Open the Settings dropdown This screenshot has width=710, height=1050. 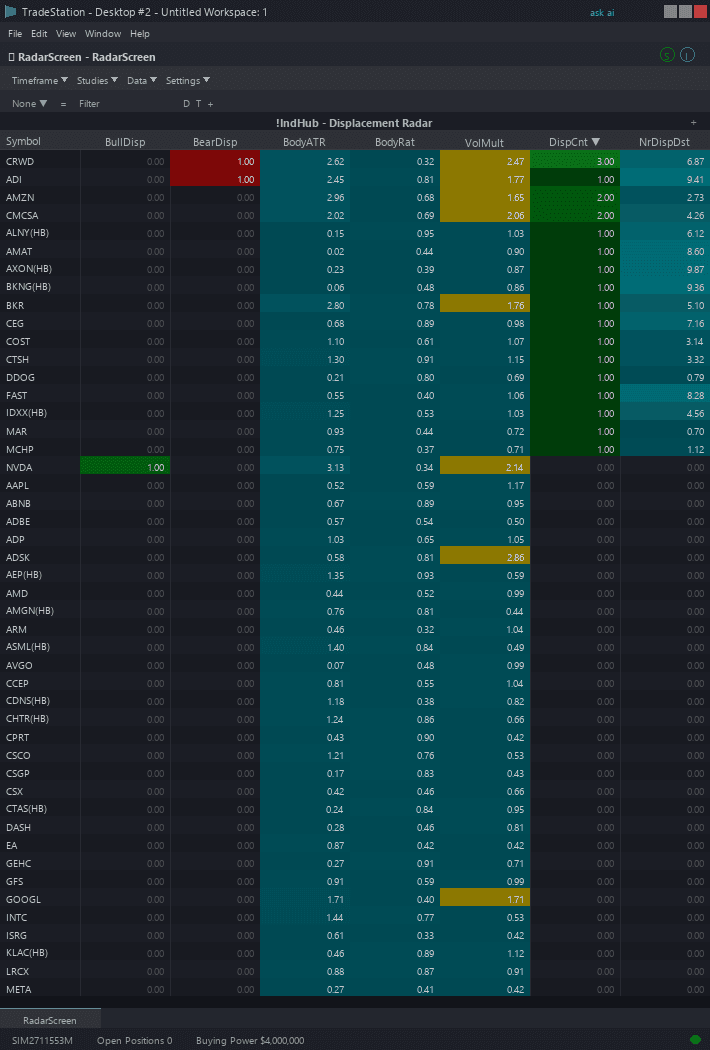tap(188, 80)
